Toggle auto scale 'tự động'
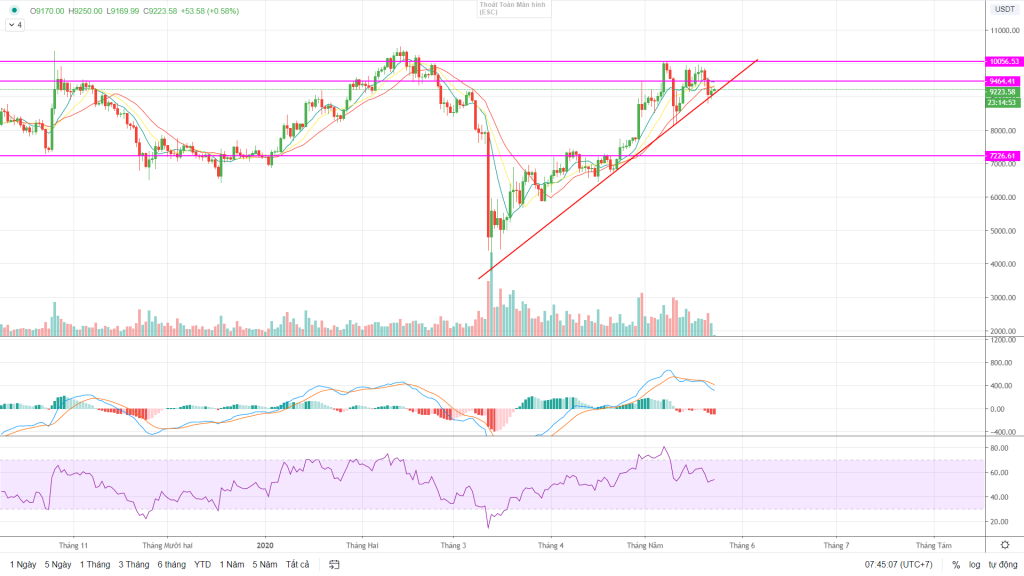Image resolution: width=1024 pixels, height=576 pixels. [x=1001, y=565]
